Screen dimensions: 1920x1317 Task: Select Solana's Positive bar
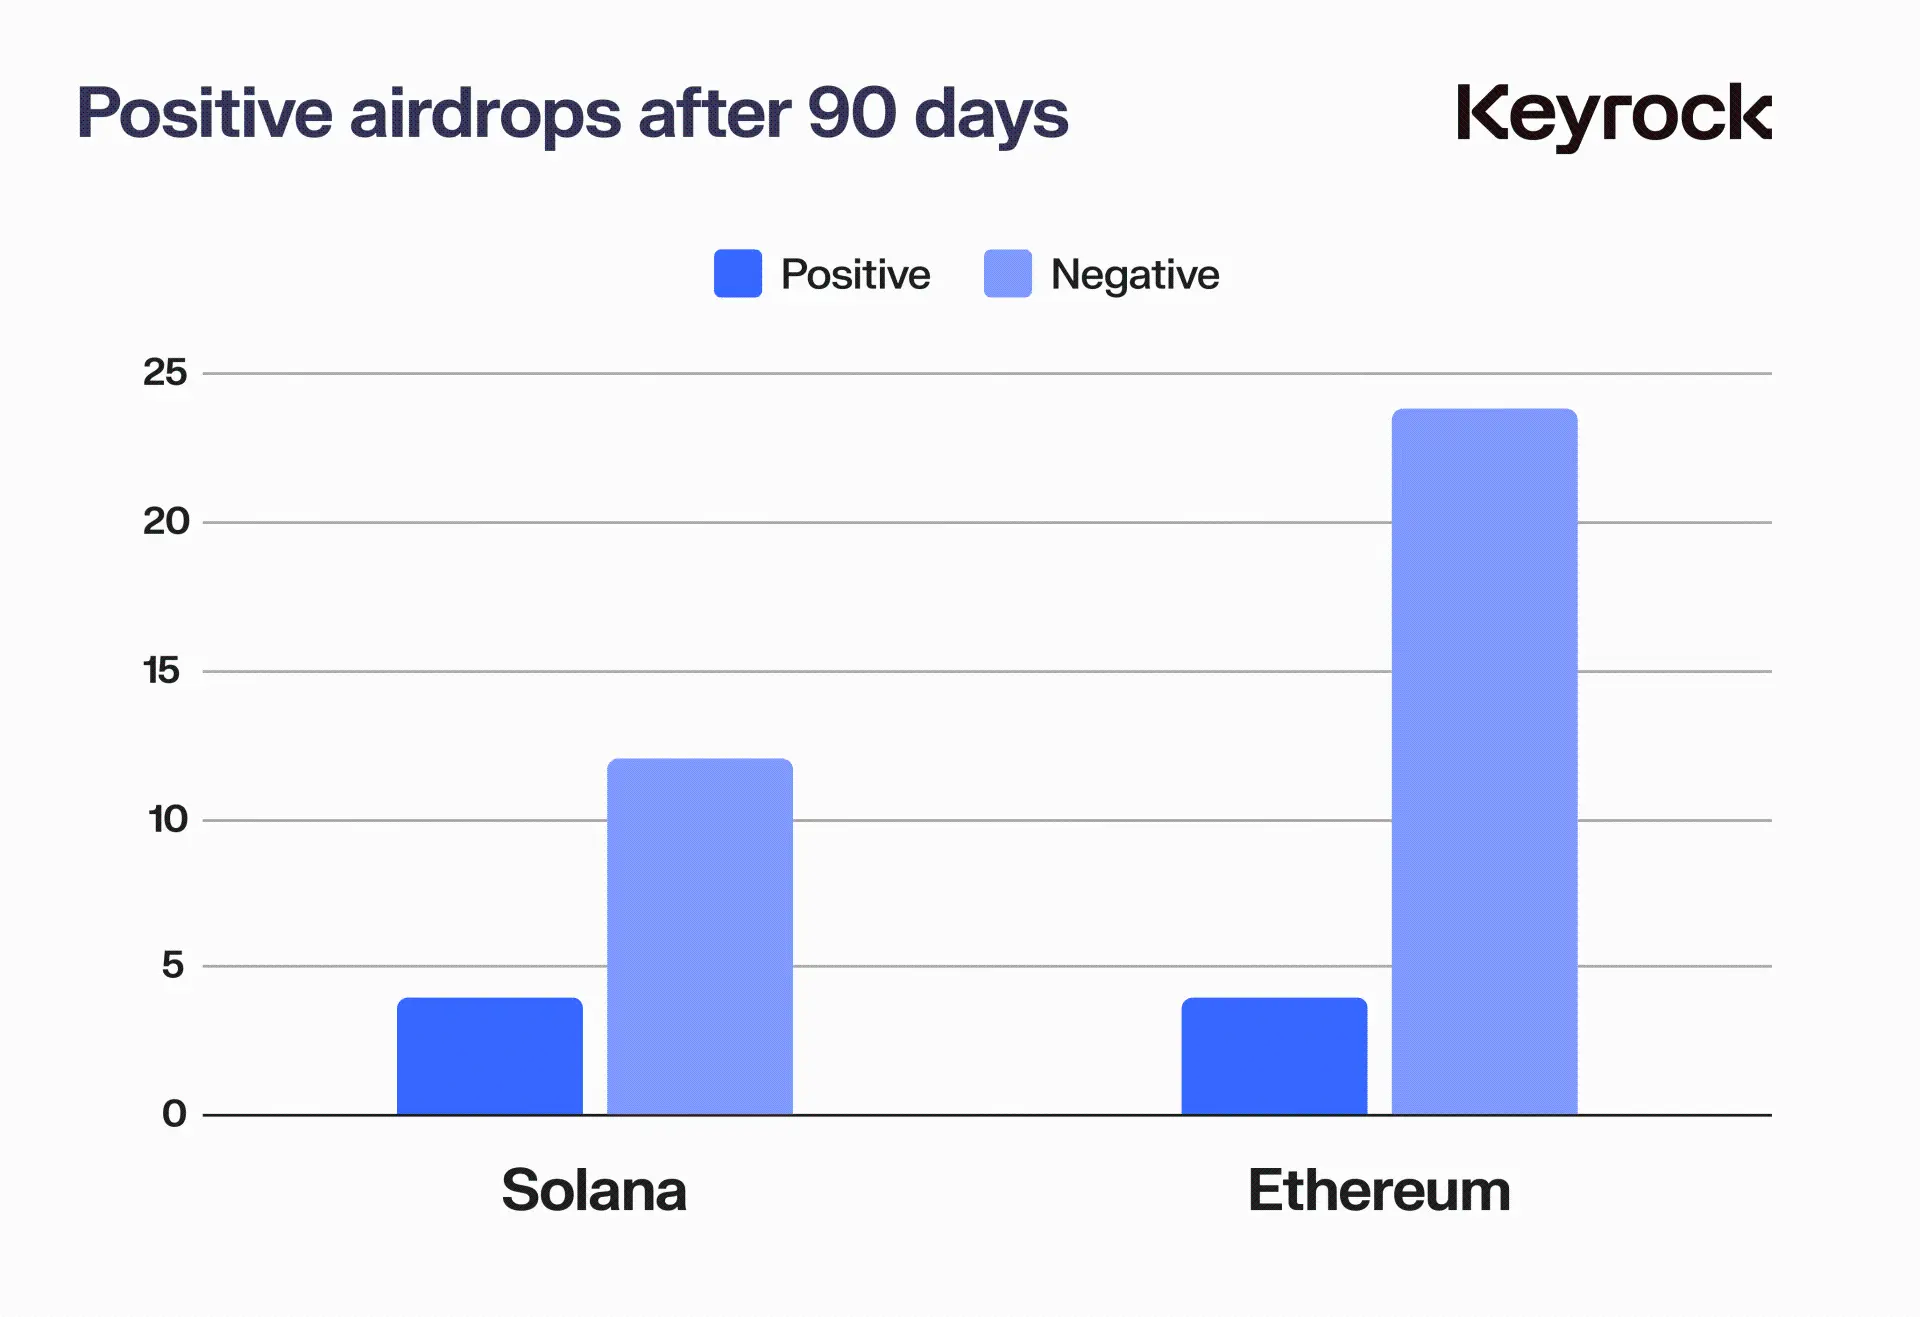pyautogui.click(x=489, y=1056)
